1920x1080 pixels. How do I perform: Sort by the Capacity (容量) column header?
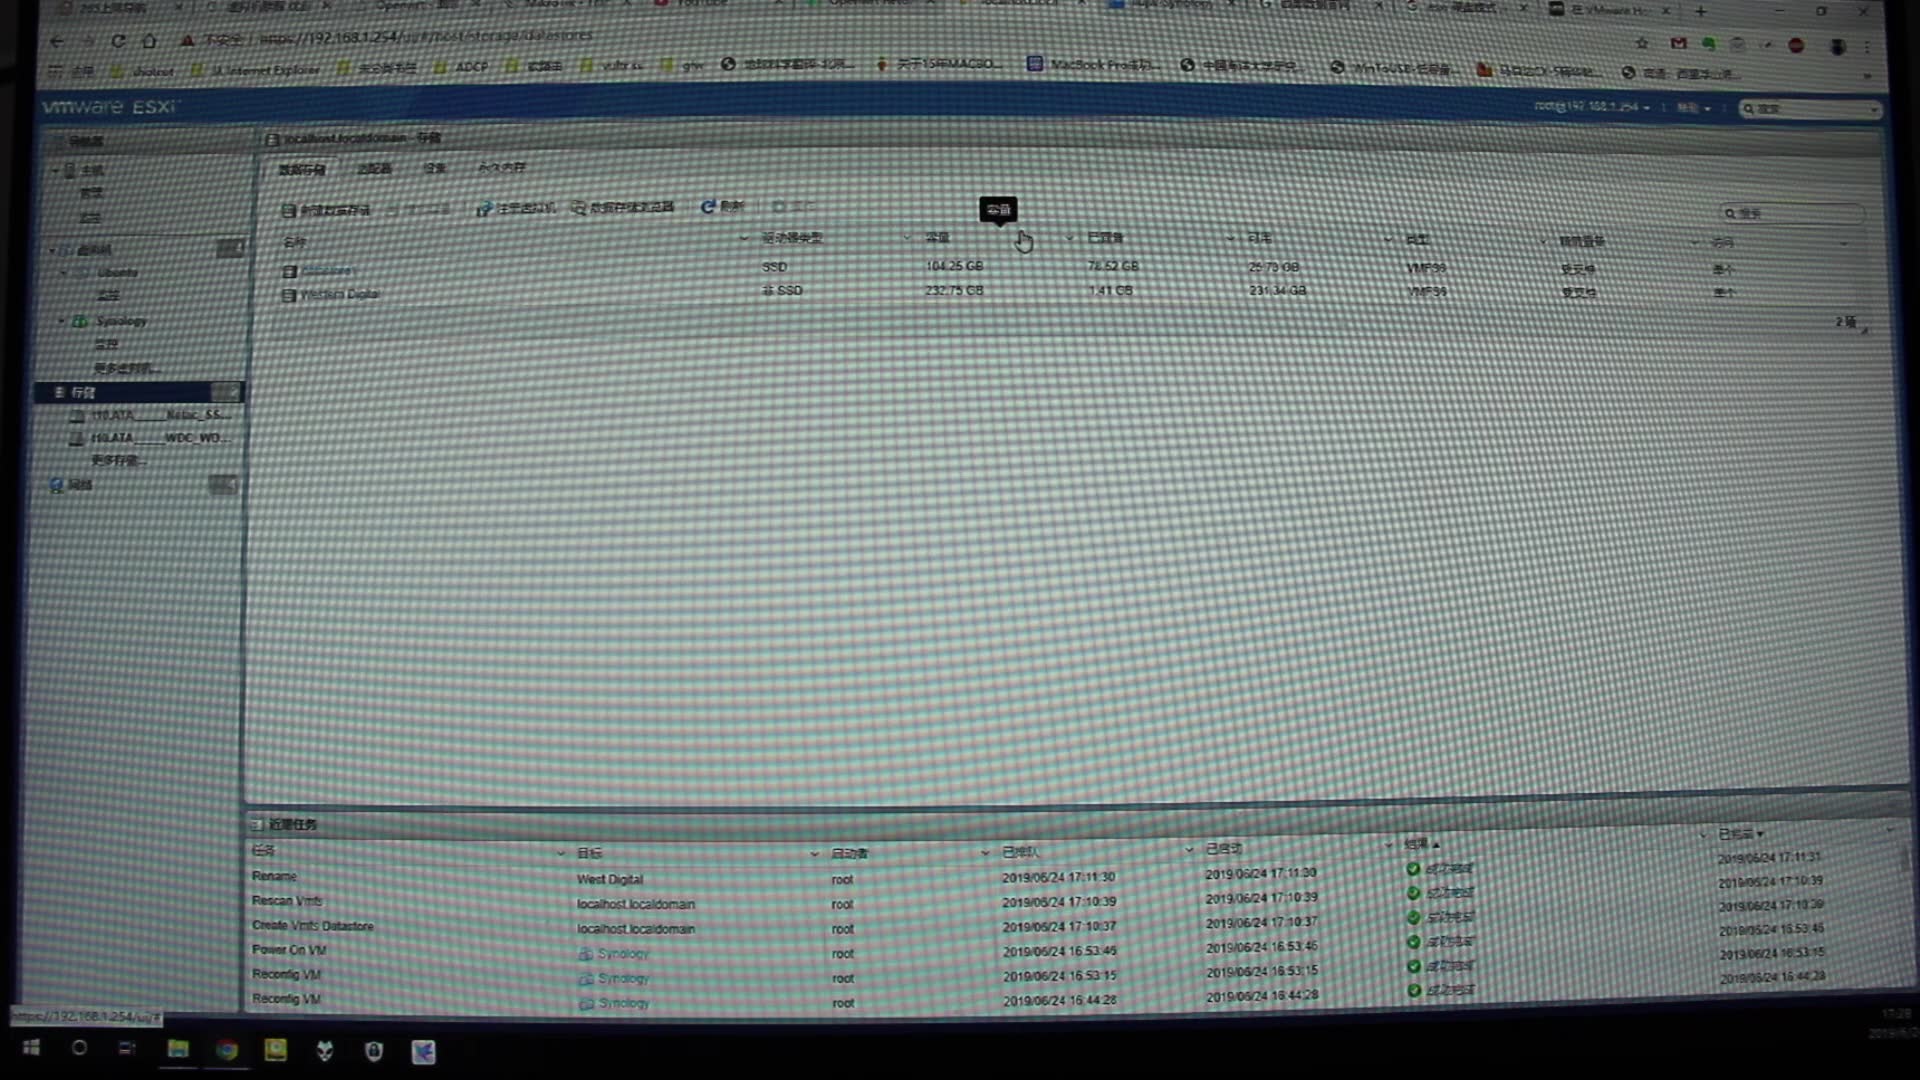coord(937,238)
